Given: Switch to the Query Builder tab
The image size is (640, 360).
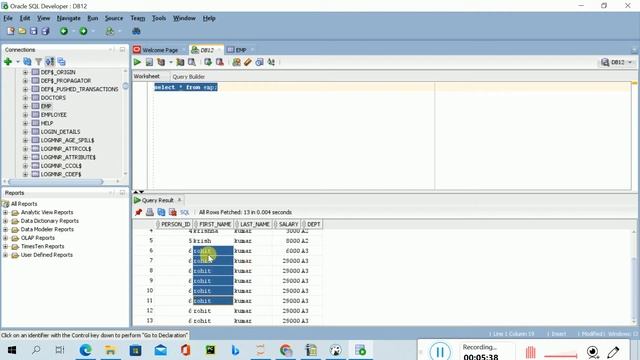Looking at the screenshot, I should coord(189,77).
